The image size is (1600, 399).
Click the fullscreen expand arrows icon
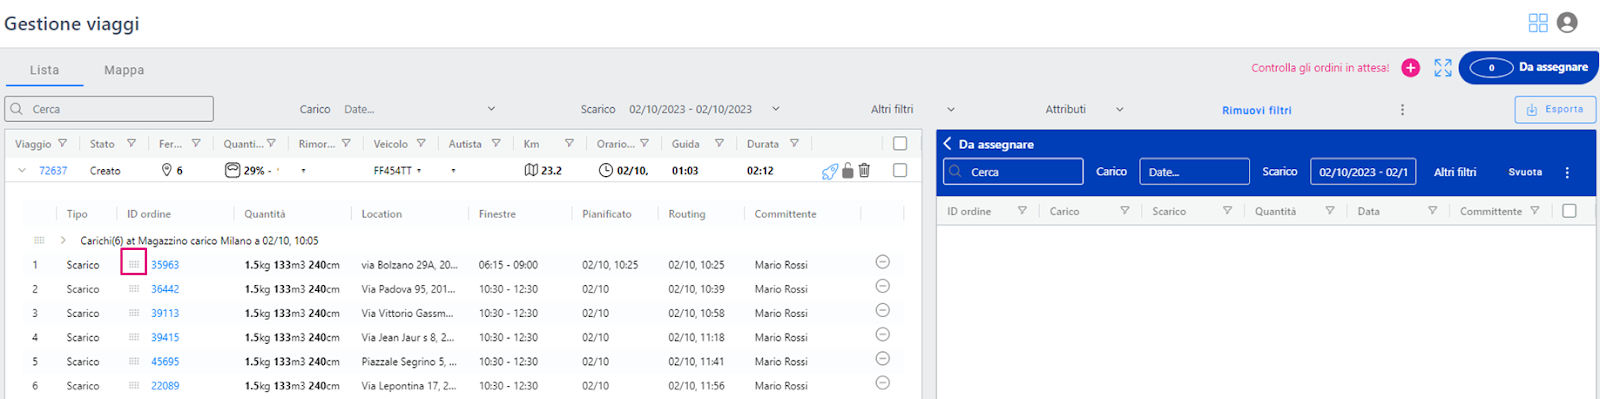tap(1442, 68)
